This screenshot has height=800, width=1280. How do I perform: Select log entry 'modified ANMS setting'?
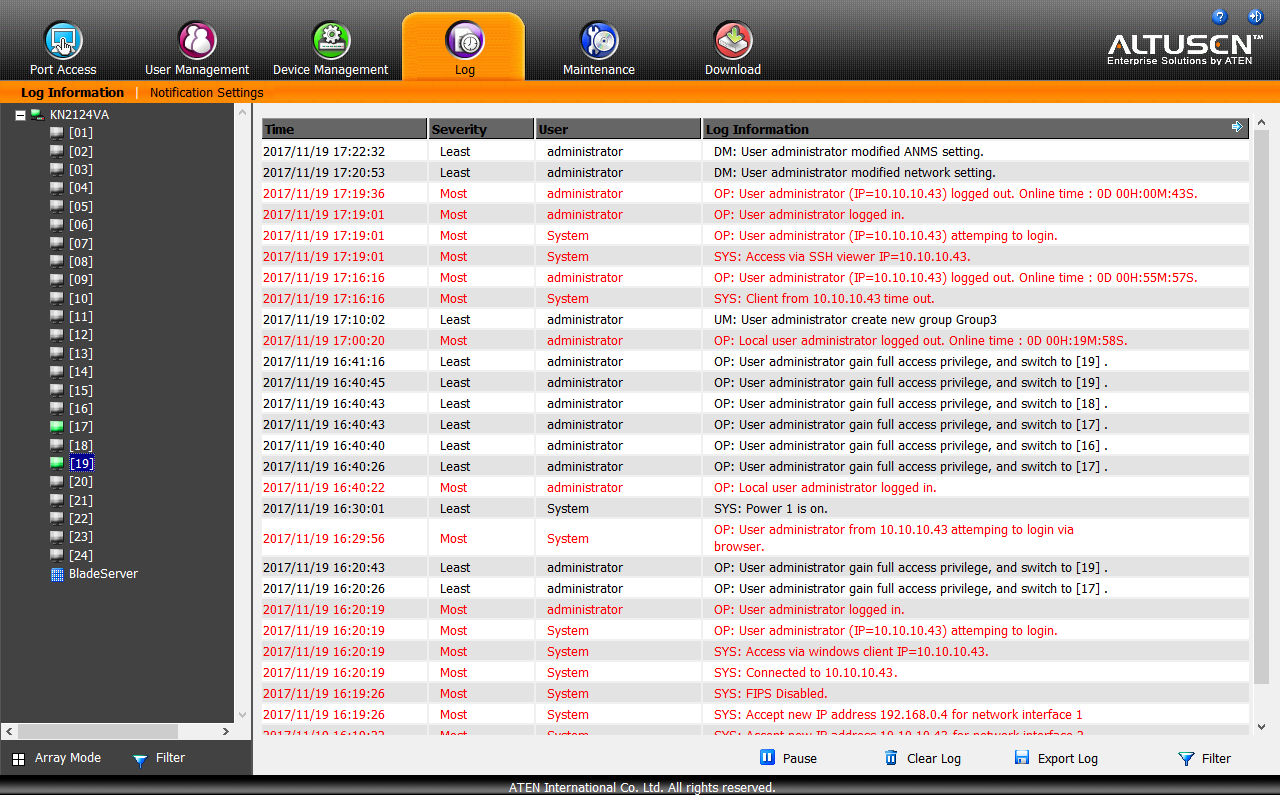click(x=755, y=152)
